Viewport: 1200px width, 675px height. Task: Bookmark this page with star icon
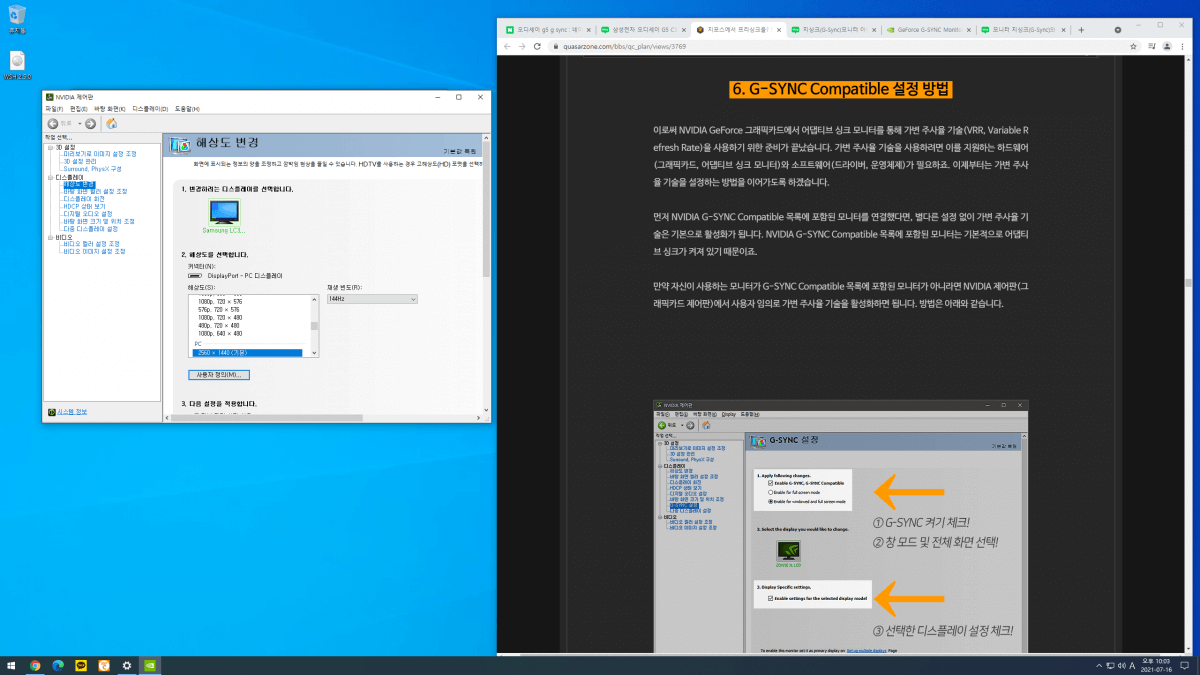click(1133, 46)
